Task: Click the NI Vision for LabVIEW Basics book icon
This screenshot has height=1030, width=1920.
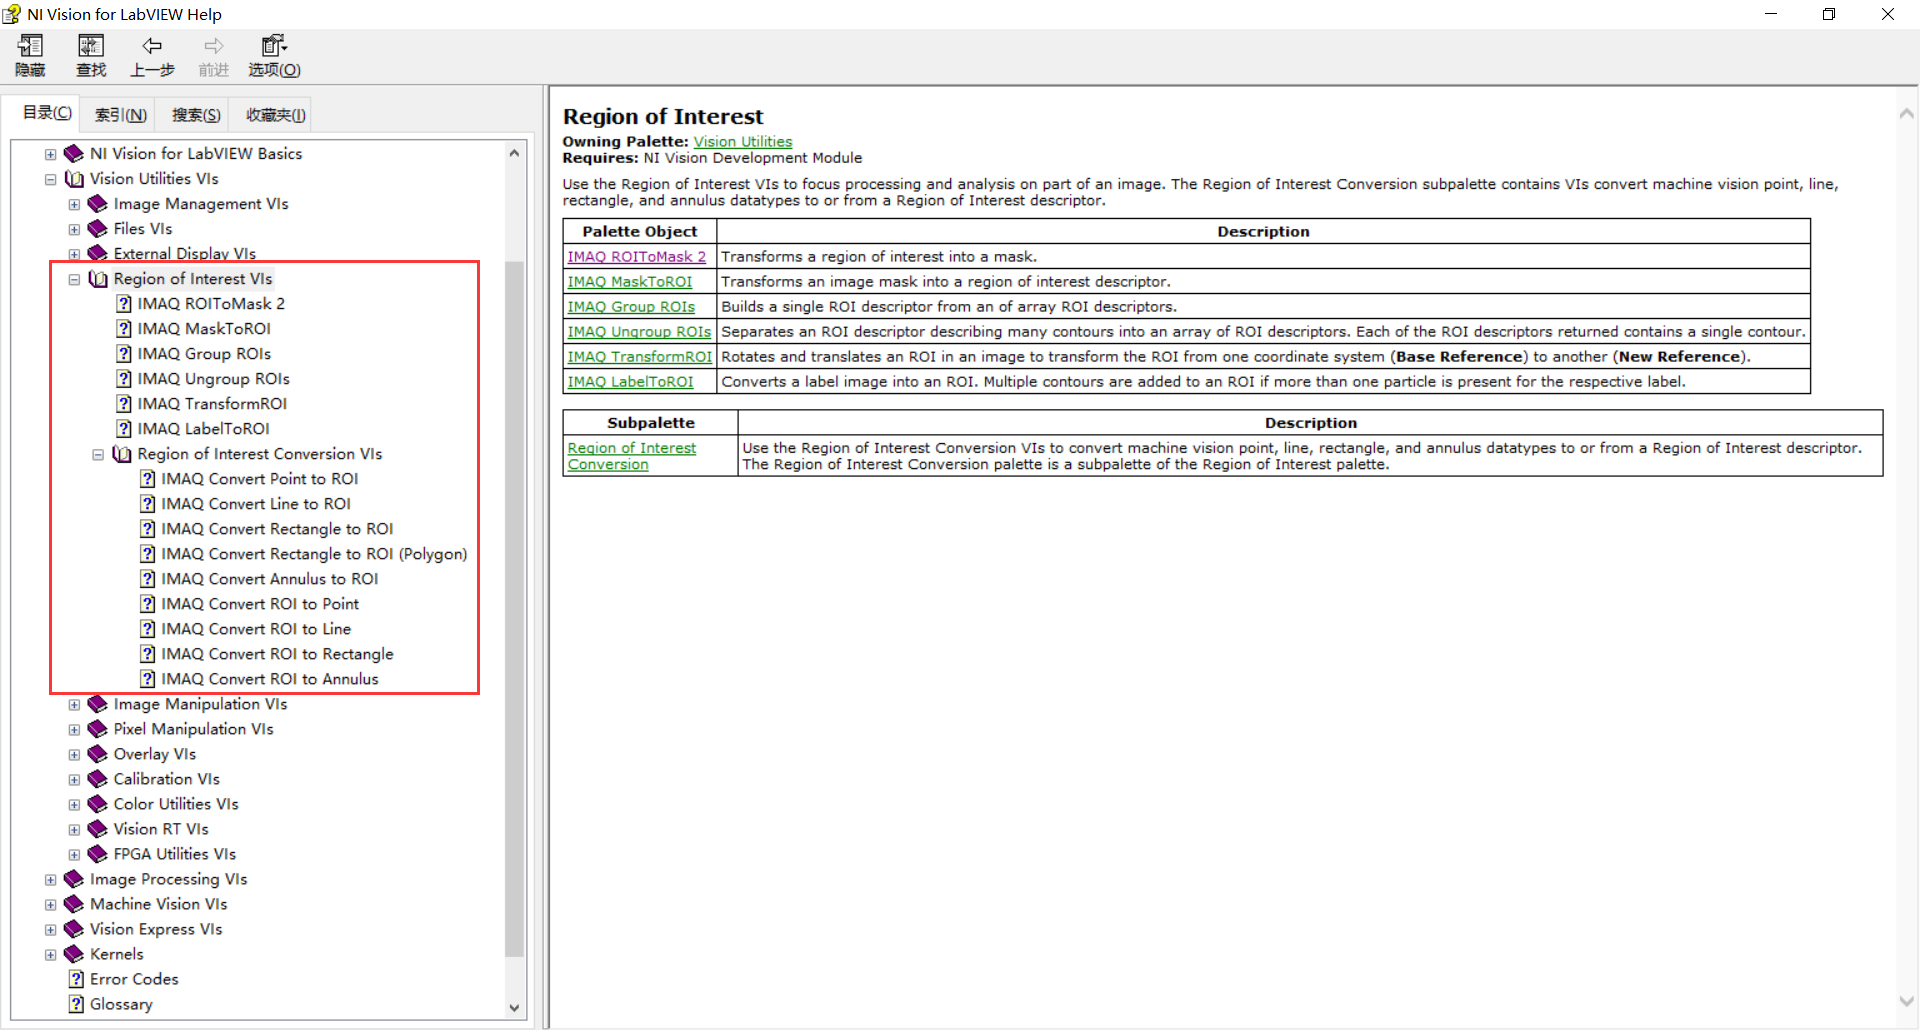Action: 74,153
